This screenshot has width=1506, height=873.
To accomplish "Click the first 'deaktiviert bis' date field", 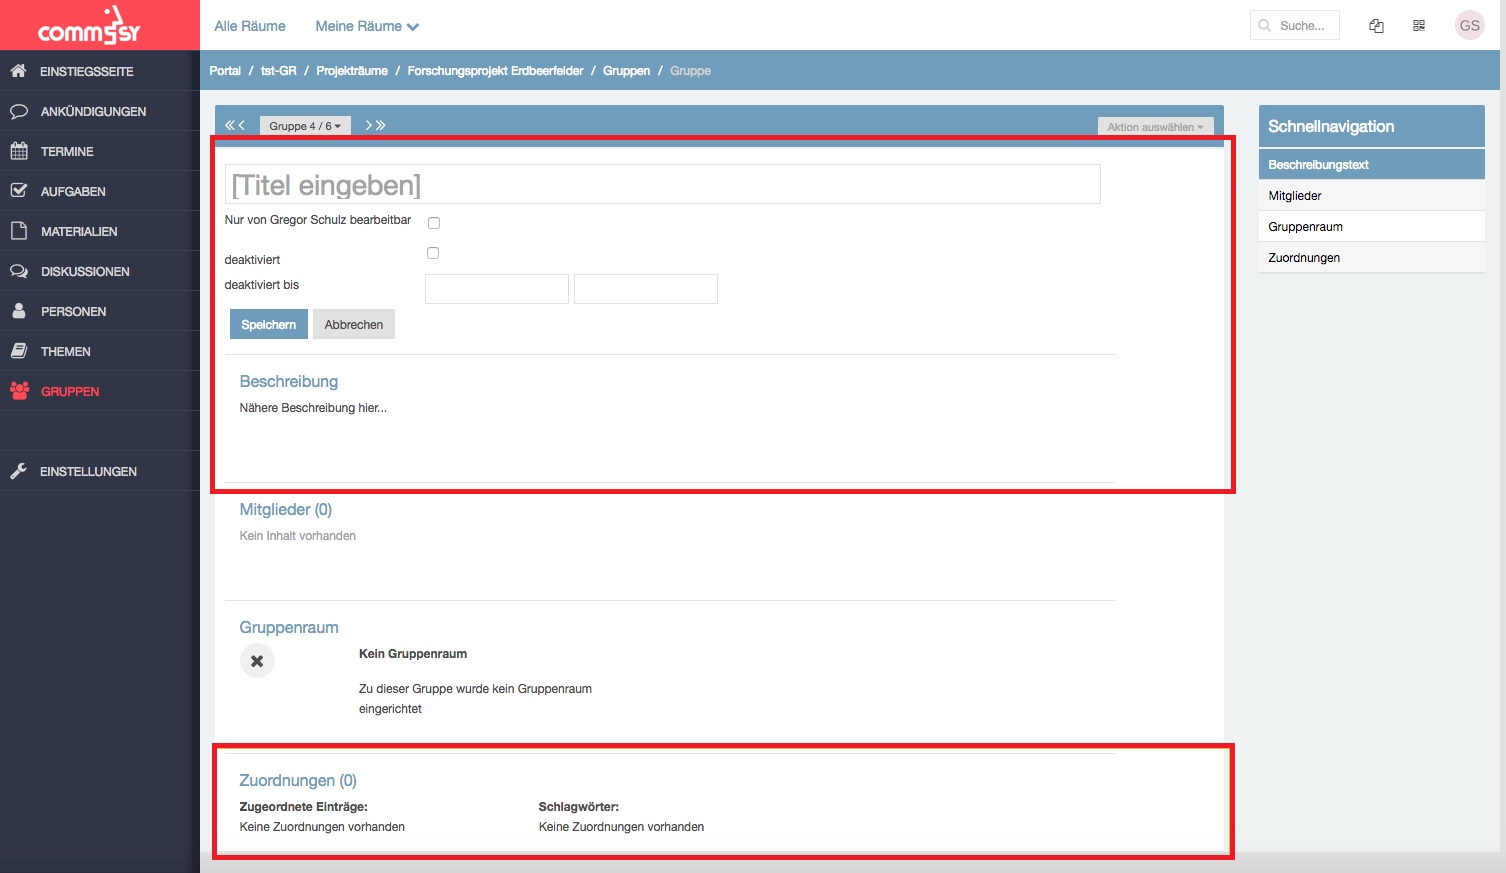I will click(497, 289).
